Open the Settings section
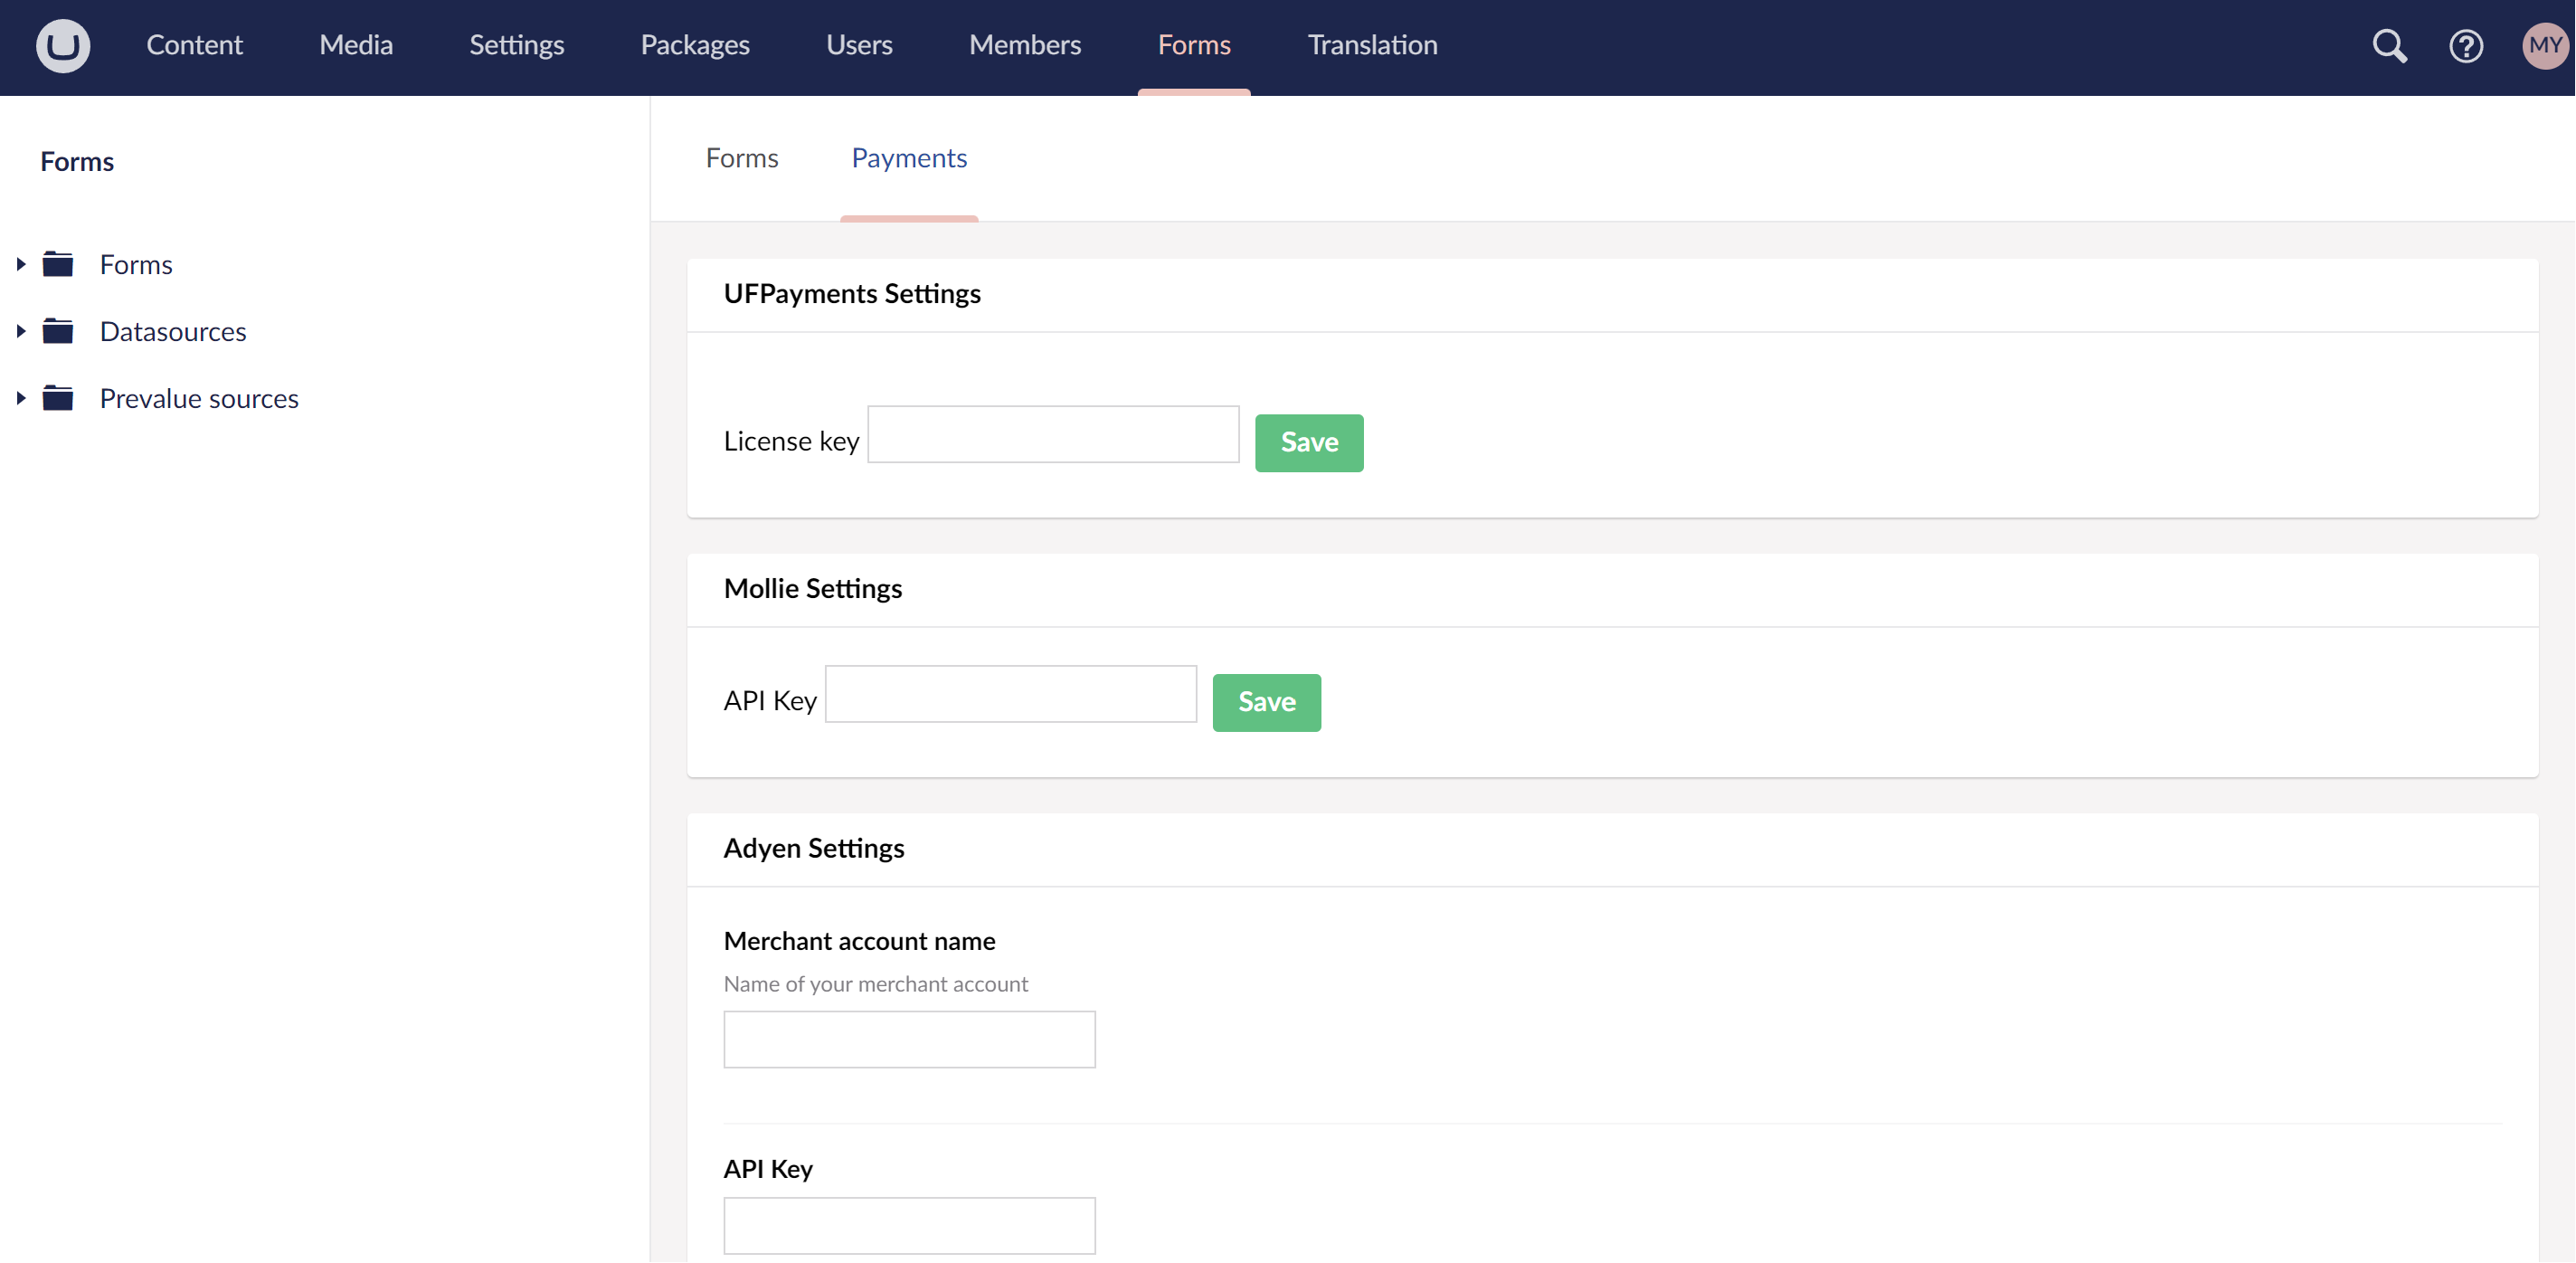Image resolution: width=2576 pixels, height=1263 pixels. (517, 45)
